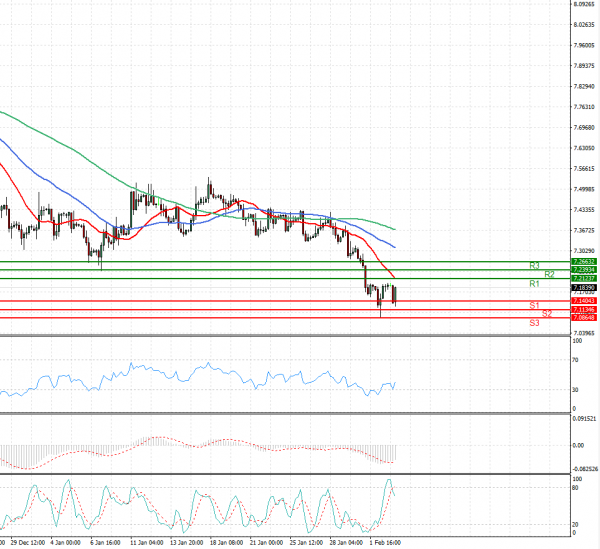Select the 7.26632 green price tag

point(584,262)
